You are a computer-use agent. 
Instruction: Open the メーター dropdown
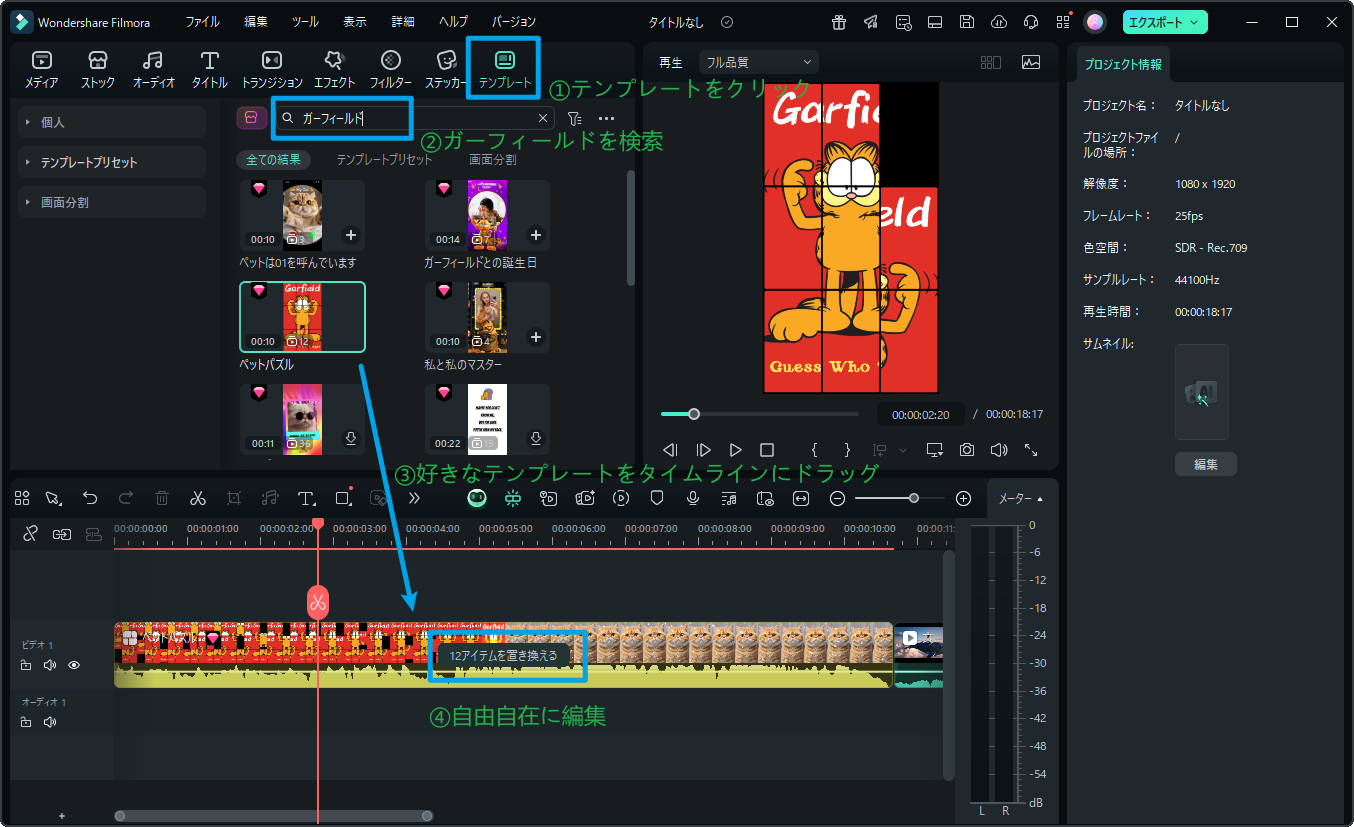coord(1021,498)
